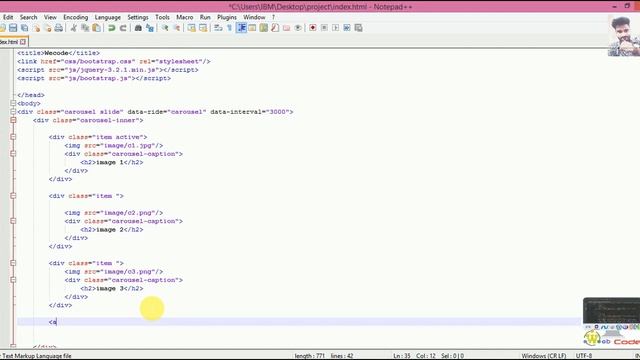Click the Copy toolbar icon
Viewport: 640px width, 360px height.
[85, 28]
